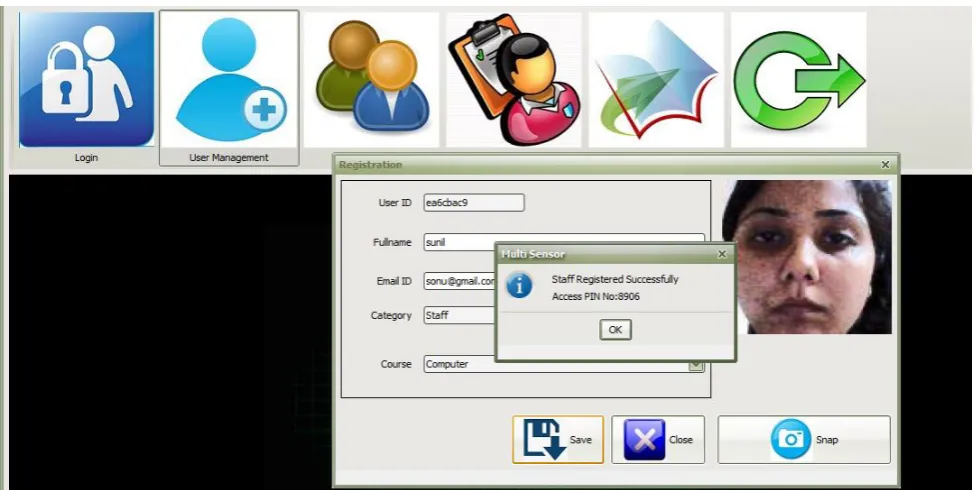Confirm the message with the OK button
Image resolution: width=979 pixels, height=490 pixels.
[615, 330]
